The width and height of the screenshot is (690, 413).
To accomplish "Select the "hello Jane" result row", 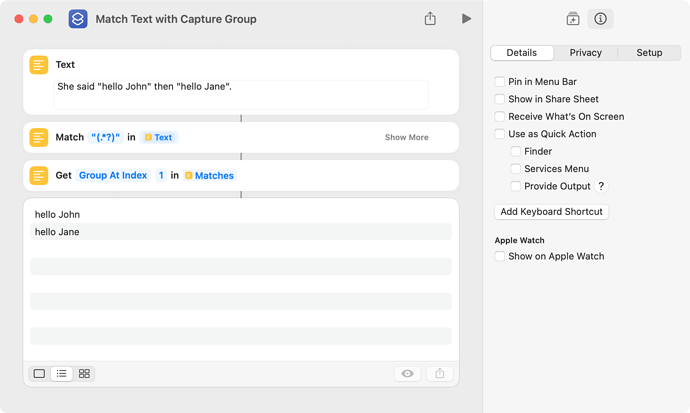I will [241, 232].
